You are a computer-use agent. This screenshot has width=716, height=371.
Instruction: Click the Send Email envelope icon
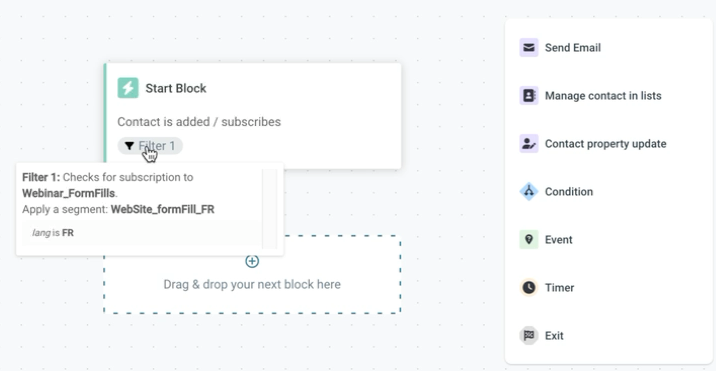[x=529, y=48]
